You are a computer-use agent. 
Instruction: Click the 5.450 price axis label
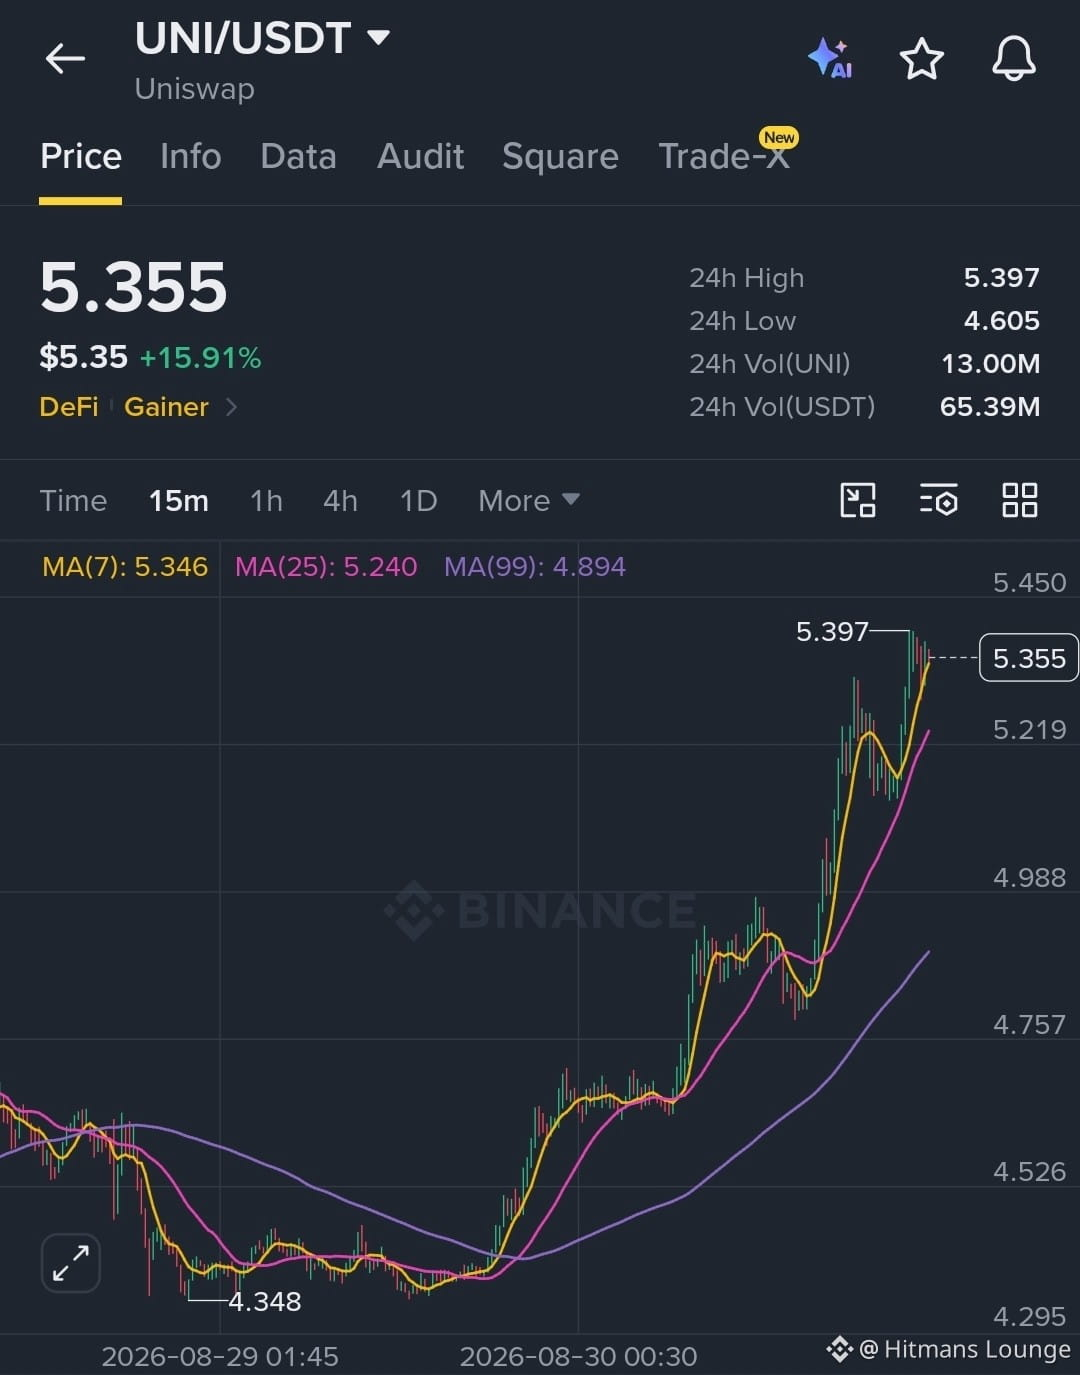pyautogui.click(x=1029, y=583)
